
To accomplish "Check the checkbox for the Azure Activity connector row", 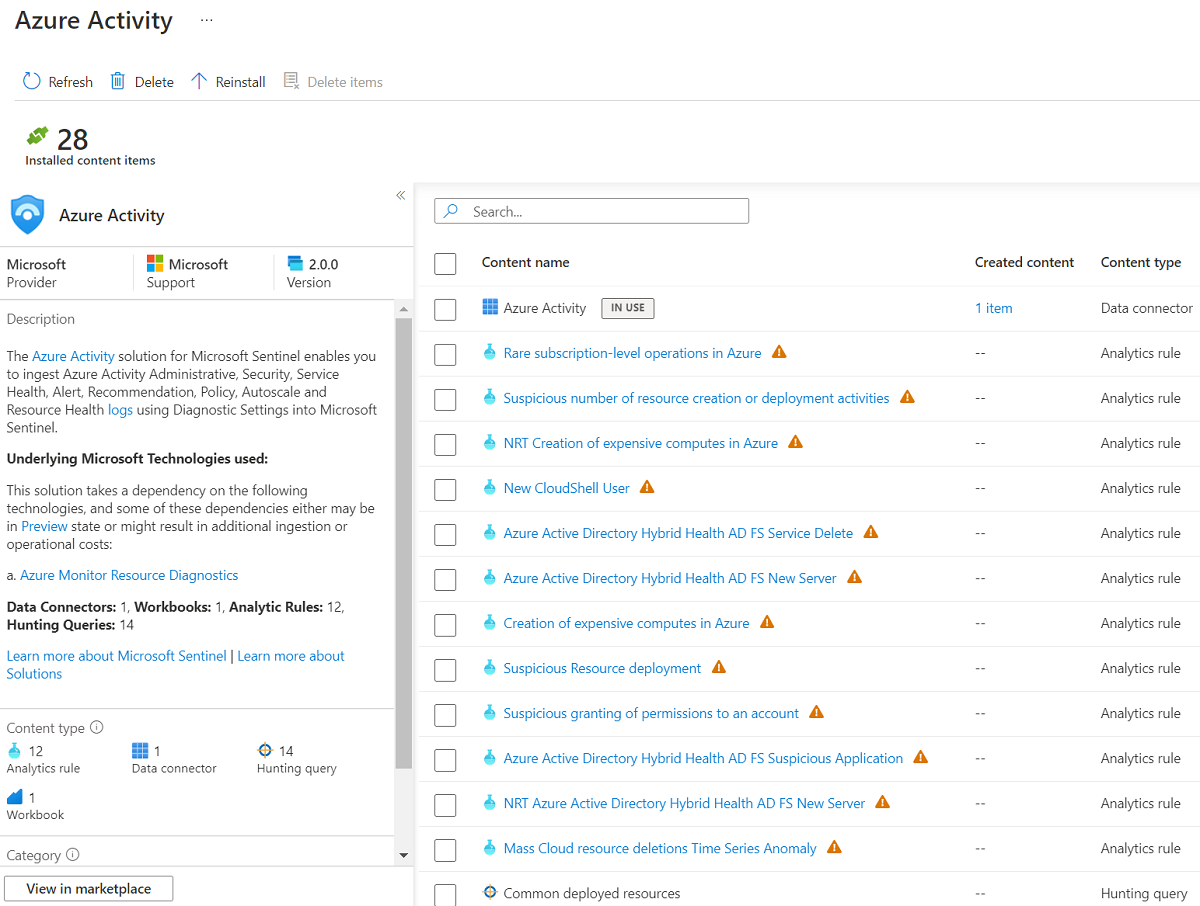I will (445, 309).
